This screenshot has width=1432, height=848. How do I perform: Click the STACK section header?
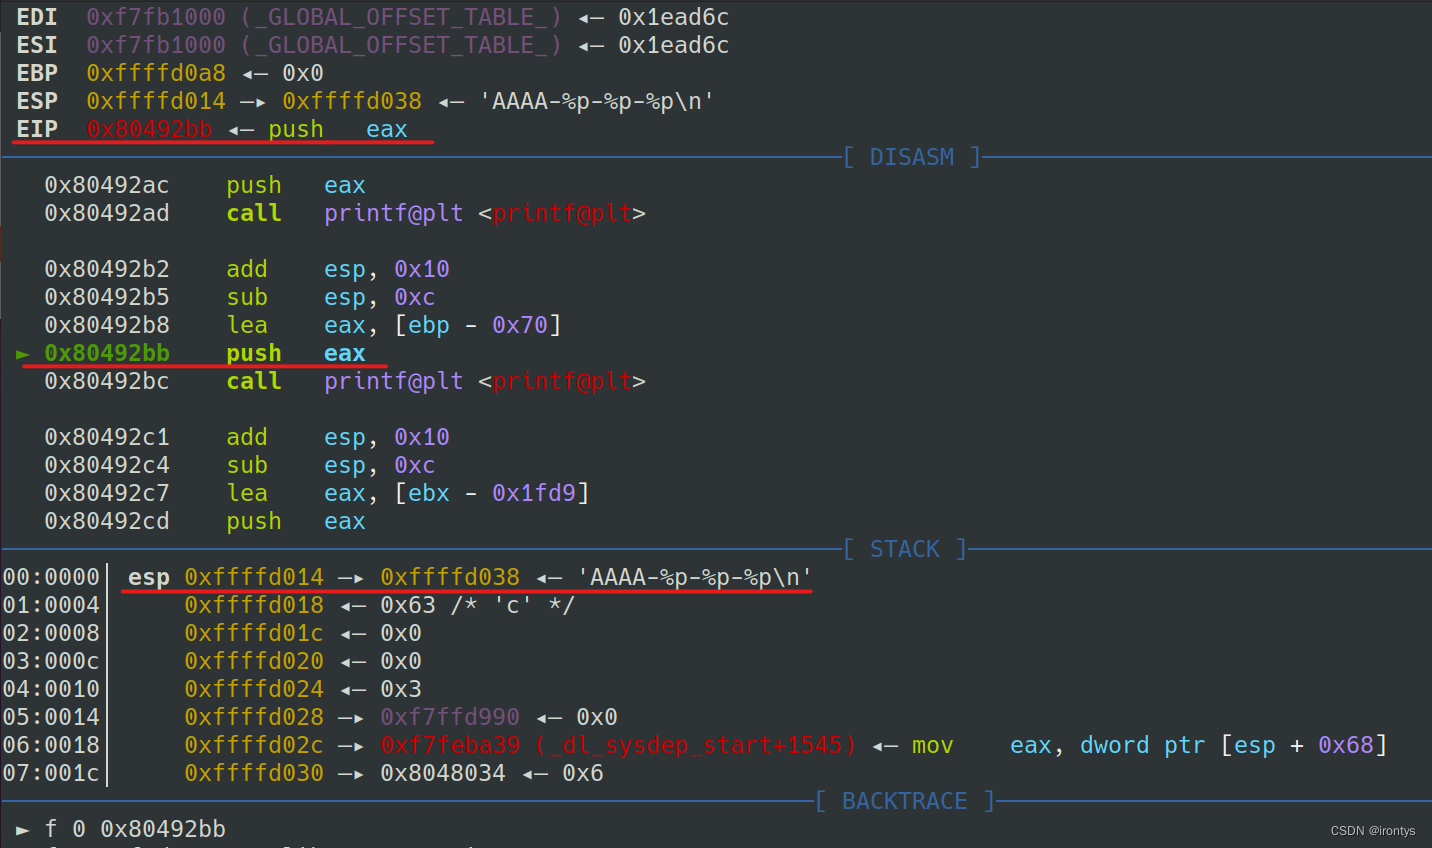point(905,549)
